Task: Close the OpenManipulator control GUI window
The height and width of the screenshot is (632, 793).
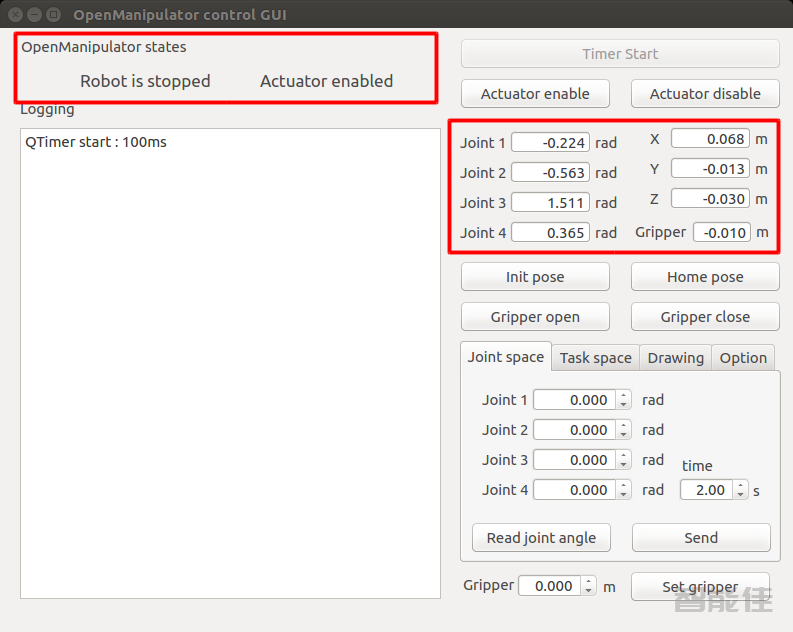Action: pos(16,15)
